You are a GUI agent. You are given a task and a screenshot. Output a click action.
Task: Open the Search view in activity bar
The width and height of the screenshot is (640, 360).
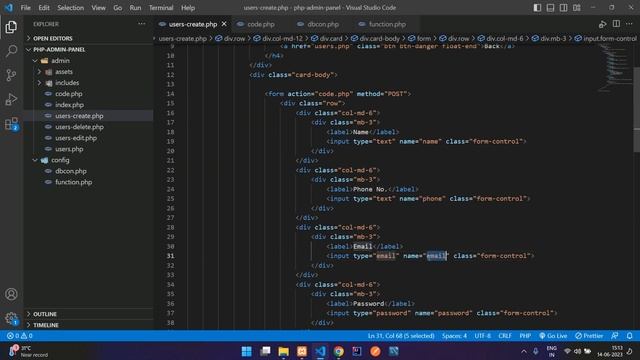pos(11,51)
